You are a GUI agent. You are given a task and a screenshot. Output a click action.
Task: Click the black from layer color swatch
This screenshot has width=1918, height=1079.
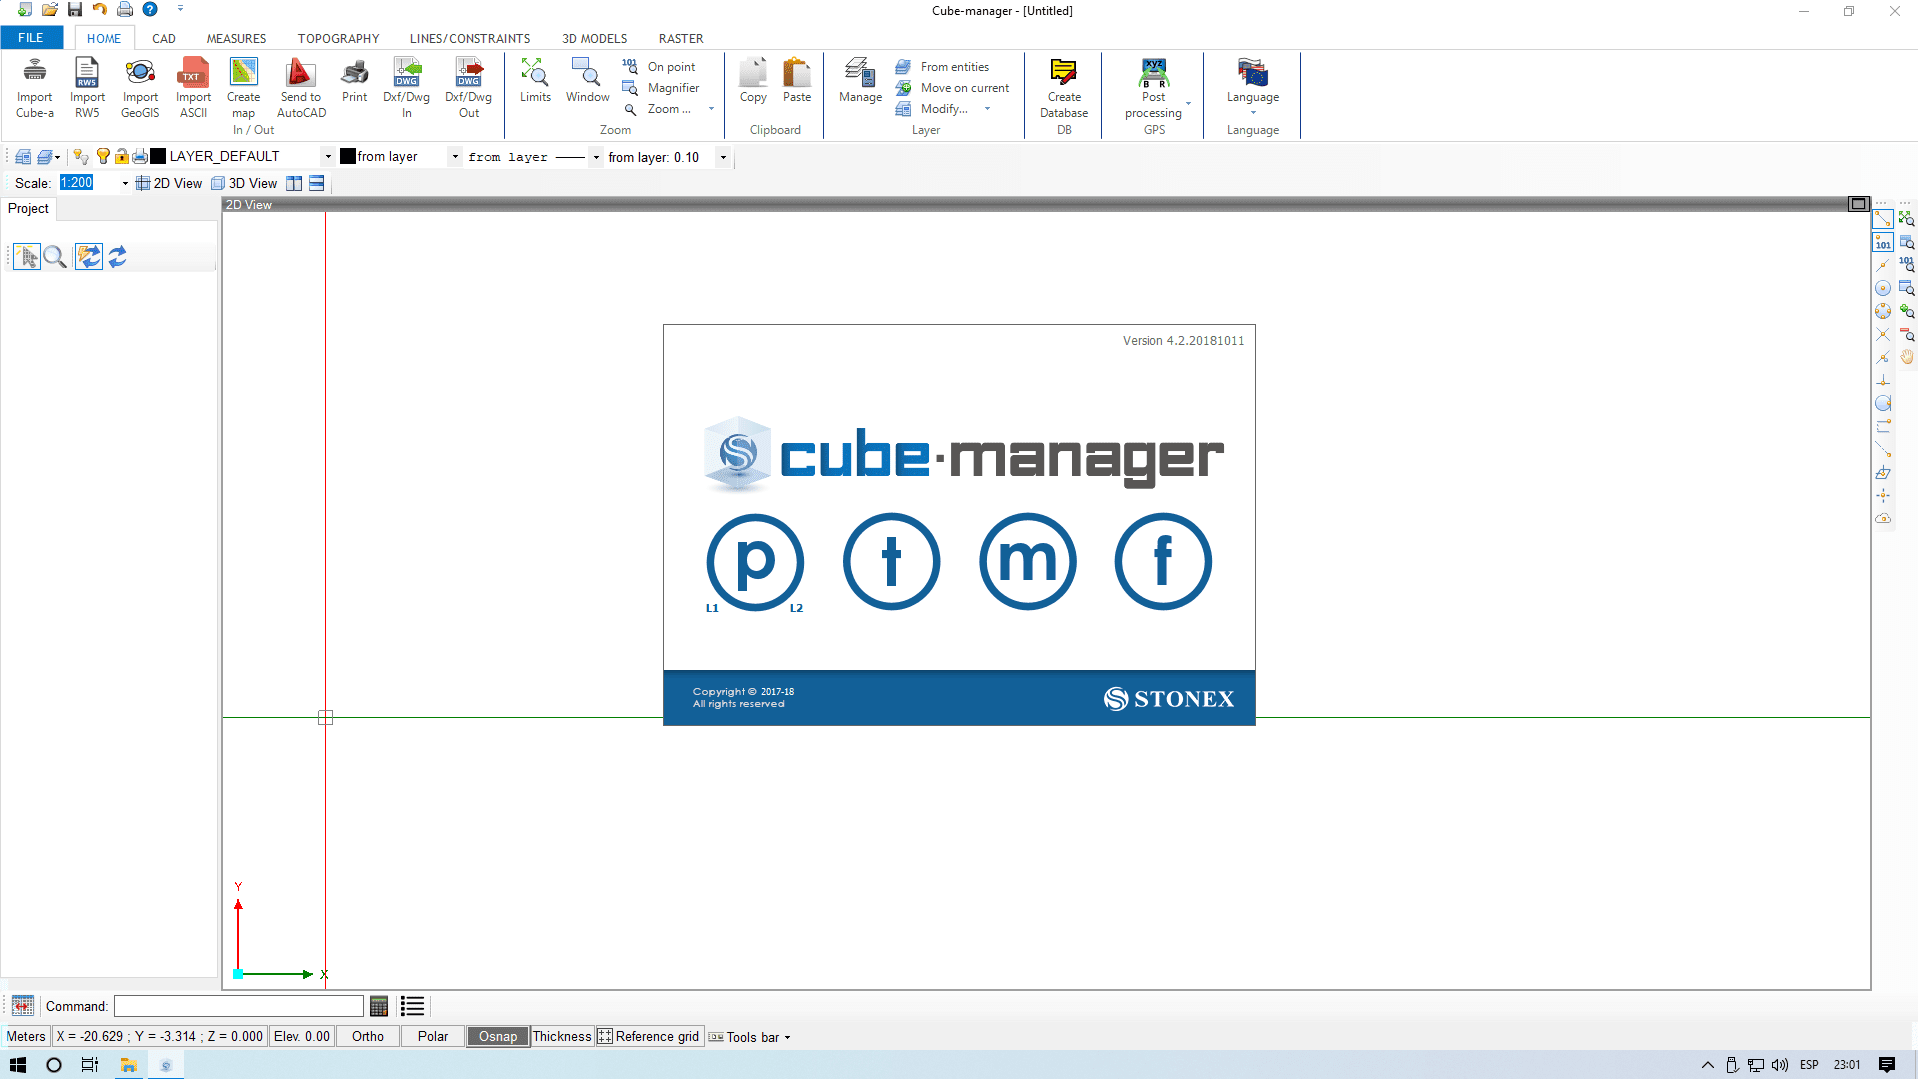click(x=348, y=157)
